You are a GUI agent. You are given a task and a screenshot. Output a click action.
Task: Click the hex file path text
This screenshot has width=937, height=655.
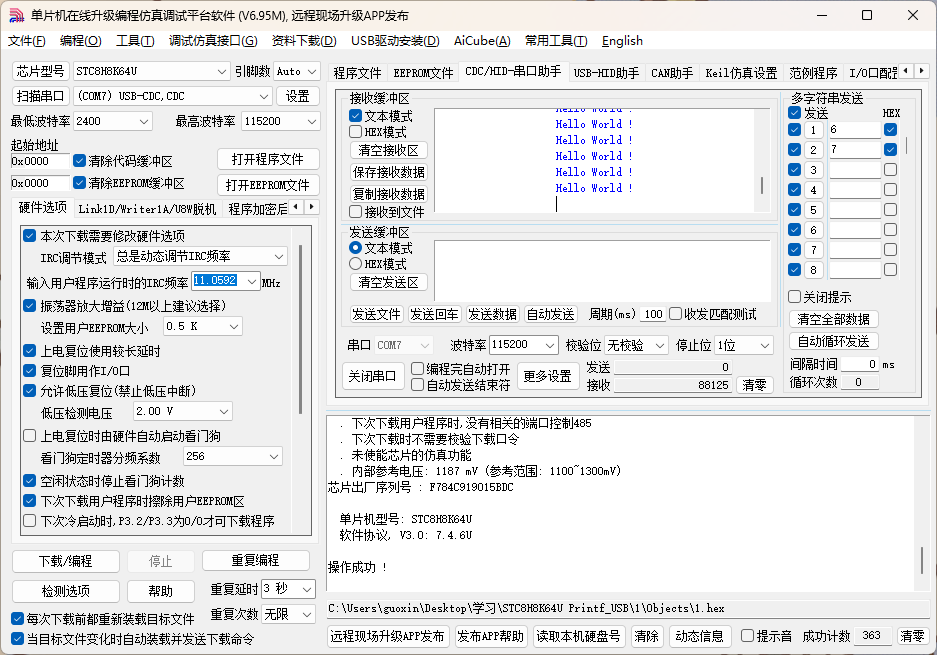526,608
